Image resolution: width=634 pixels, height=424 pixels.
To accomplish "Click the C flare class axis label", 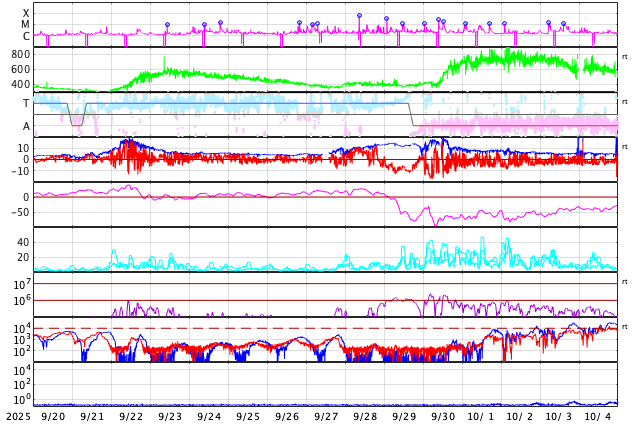I will pos(26,36).
